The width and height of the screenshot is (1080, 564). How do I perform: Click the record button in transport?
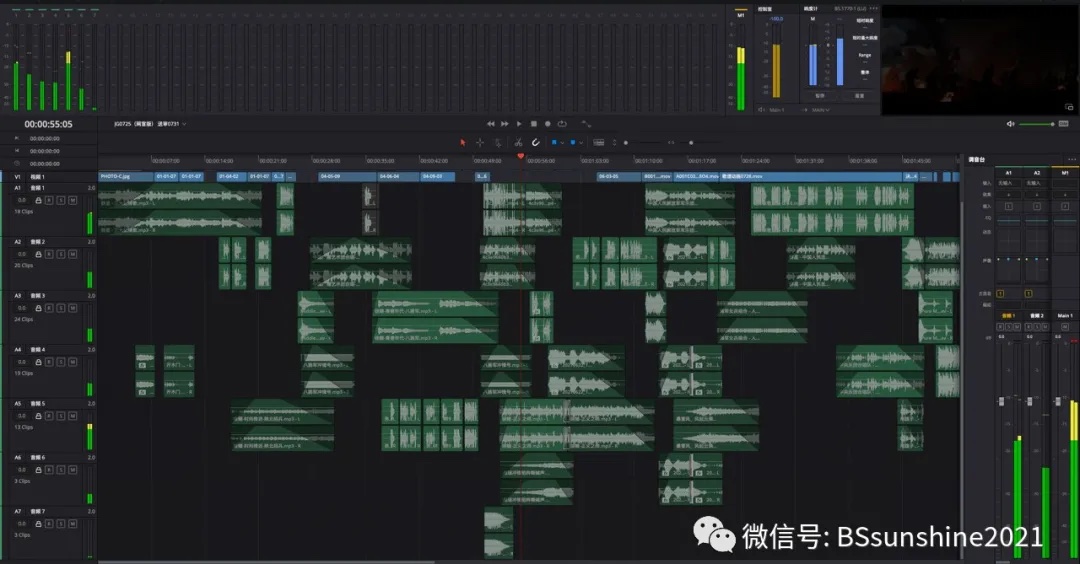click(x=547, y=123)
